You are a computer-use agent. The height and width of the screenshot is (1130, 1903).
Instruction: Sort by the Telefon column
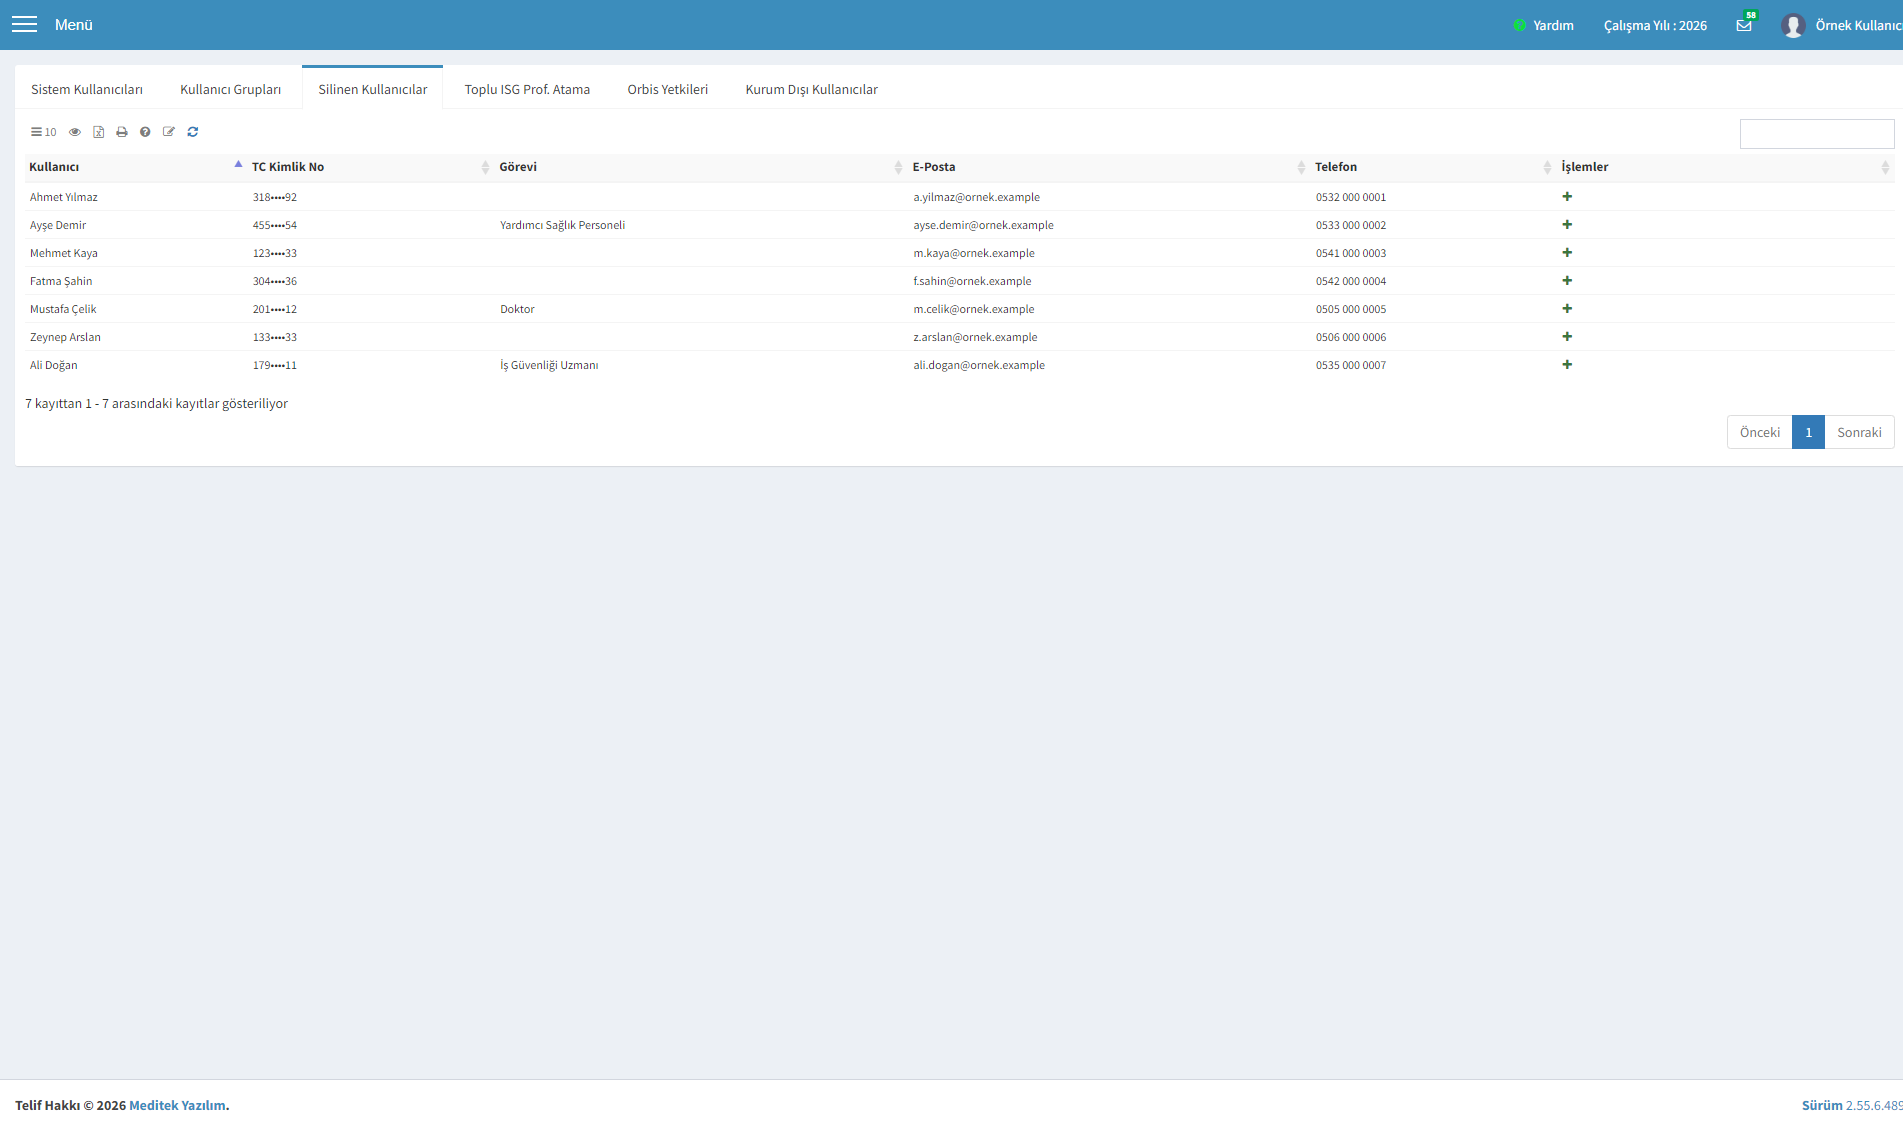[x=1433, y=167]
